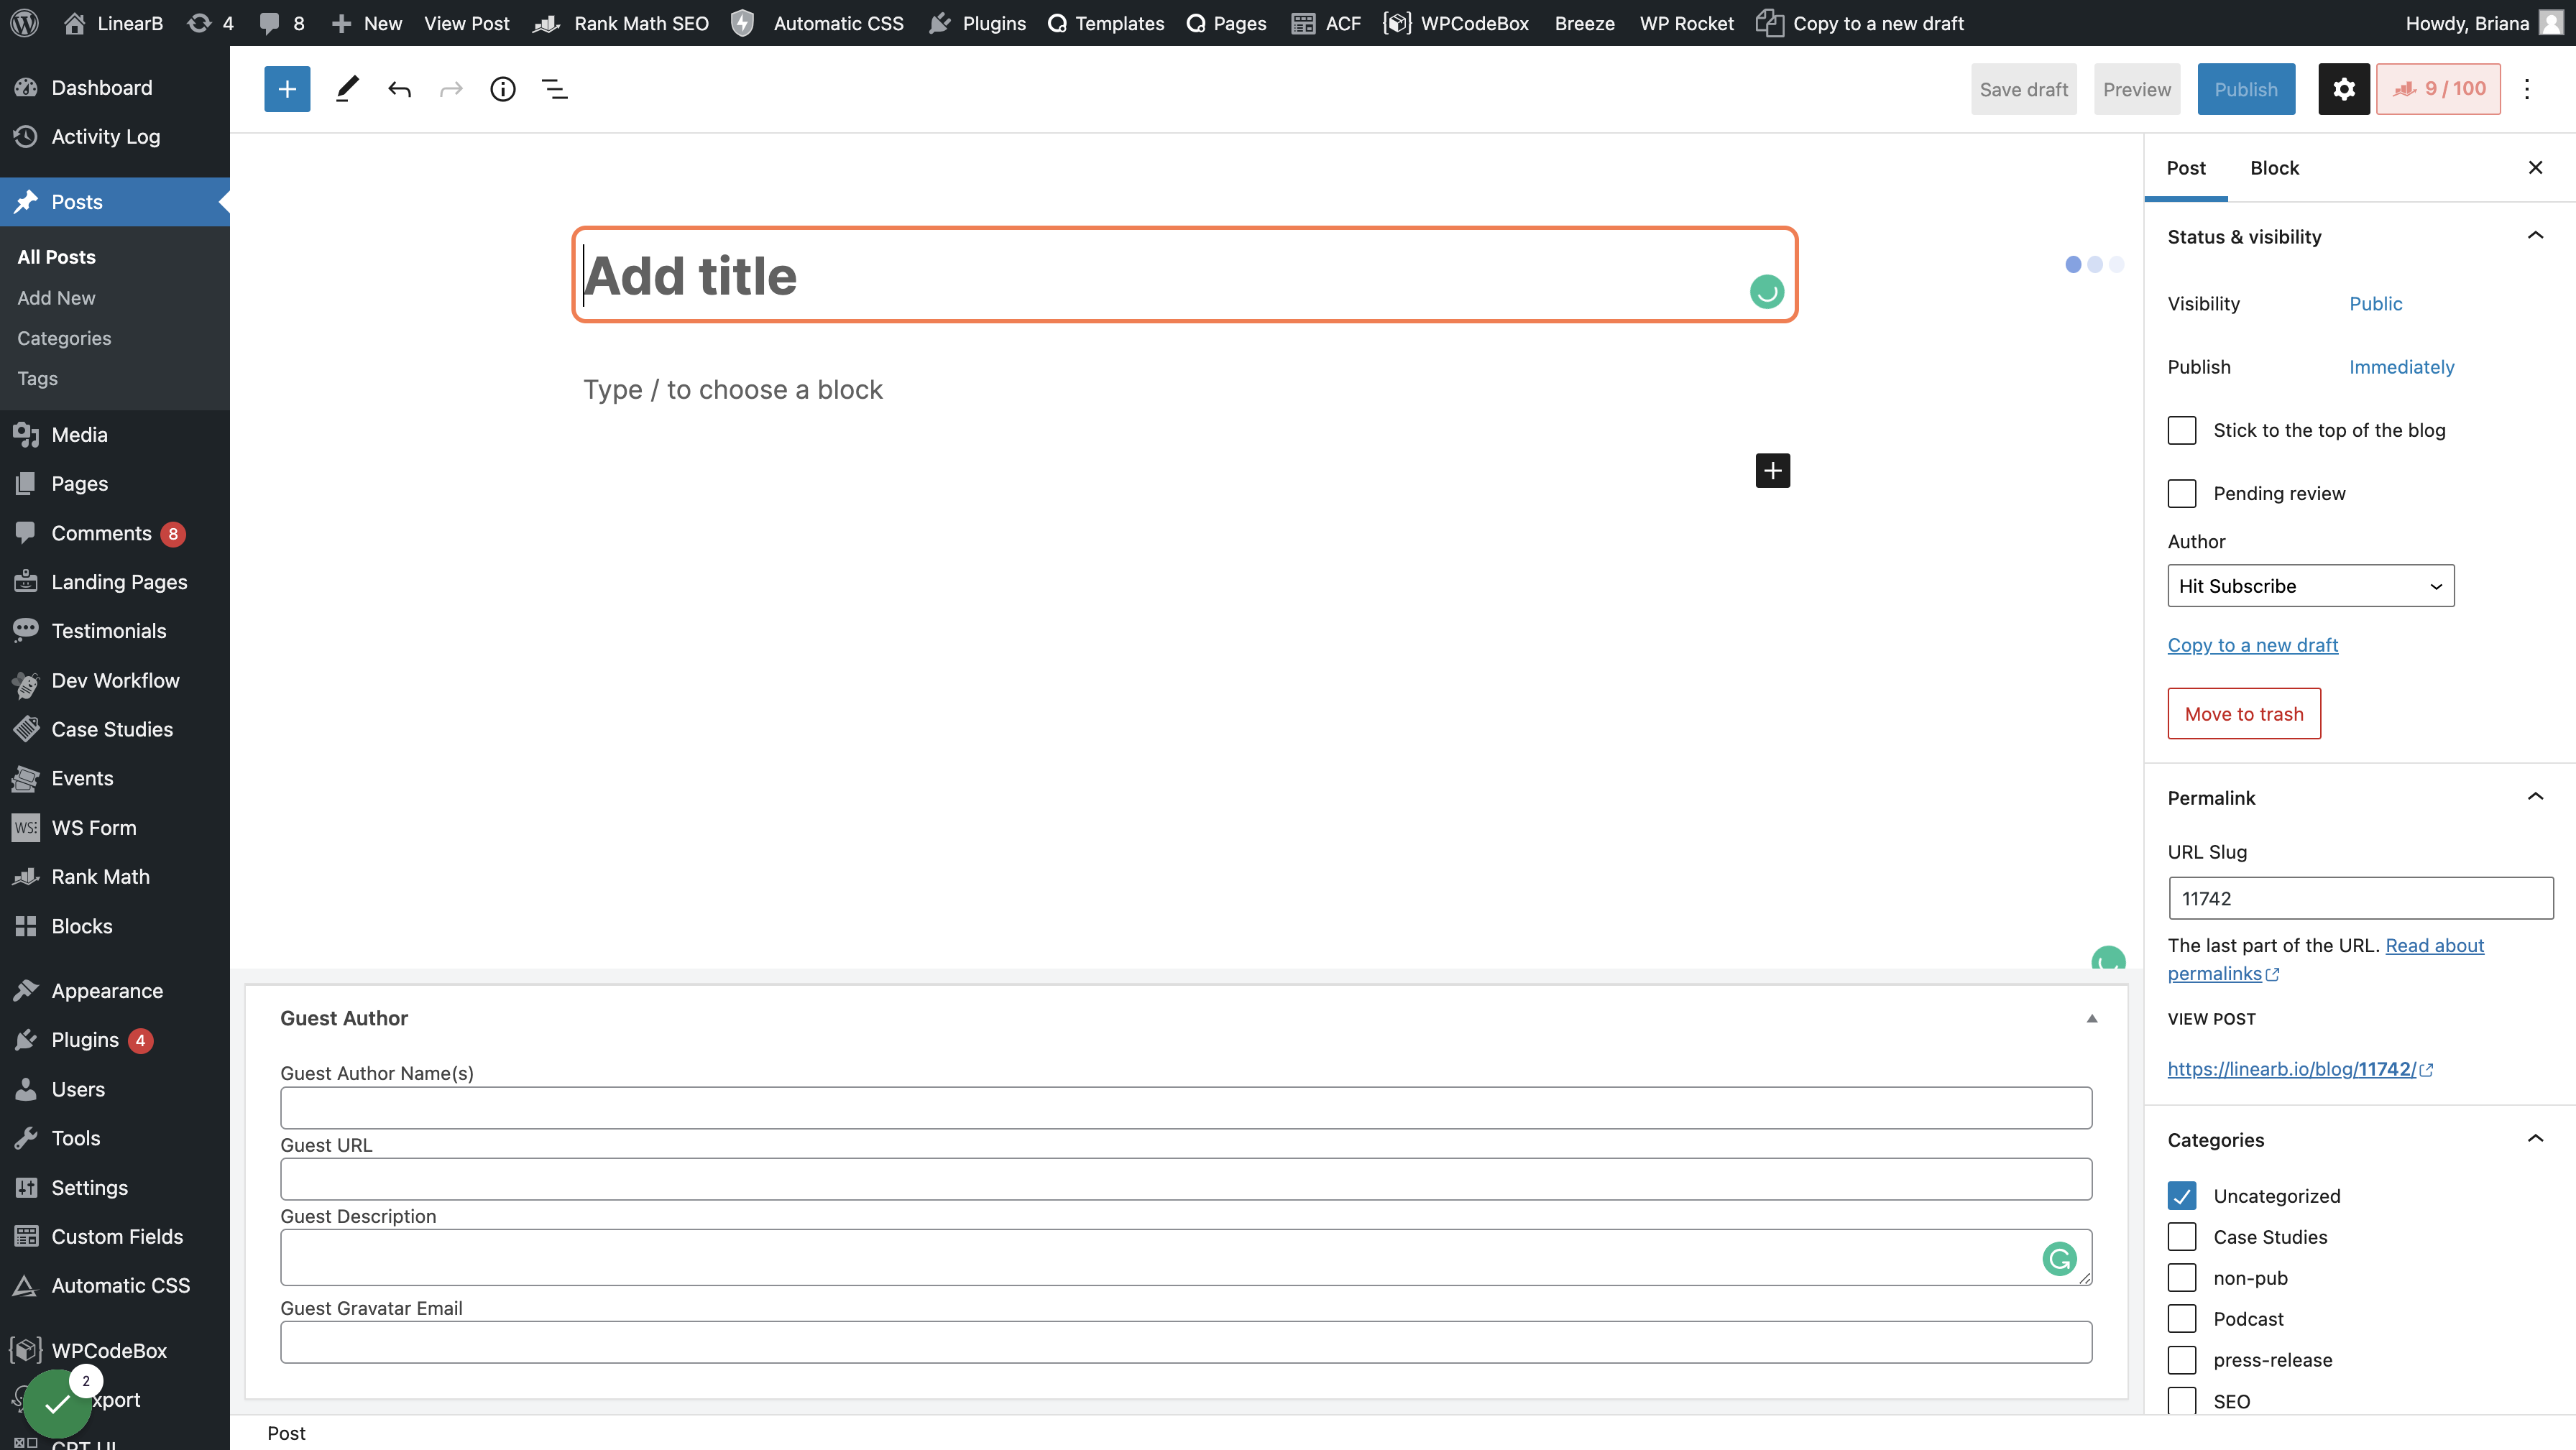Open the Immediately publish date picker
The height and width of the screenshot is (1450, 2576).
point(2401,367)
